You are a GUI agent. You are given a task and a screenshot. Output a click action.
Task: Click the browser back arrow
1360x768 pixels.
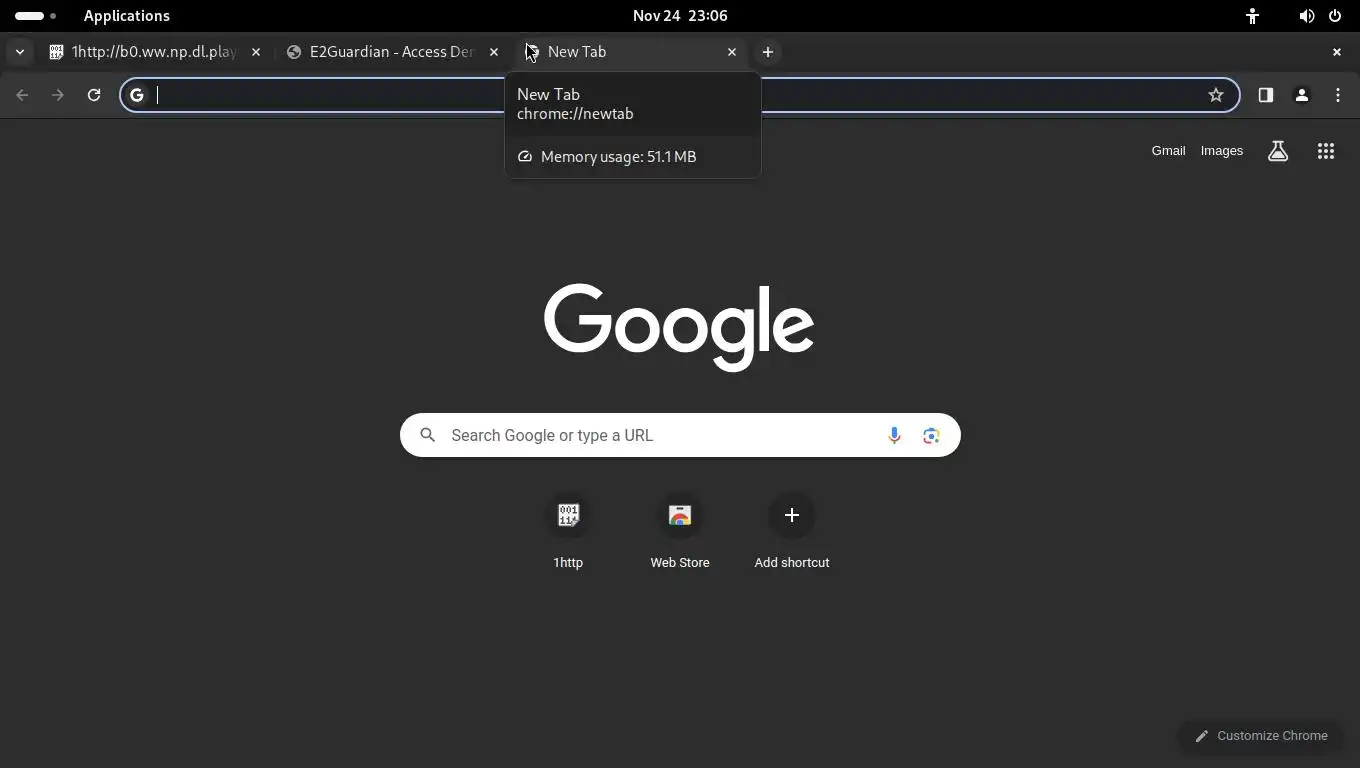click(22, 95)
